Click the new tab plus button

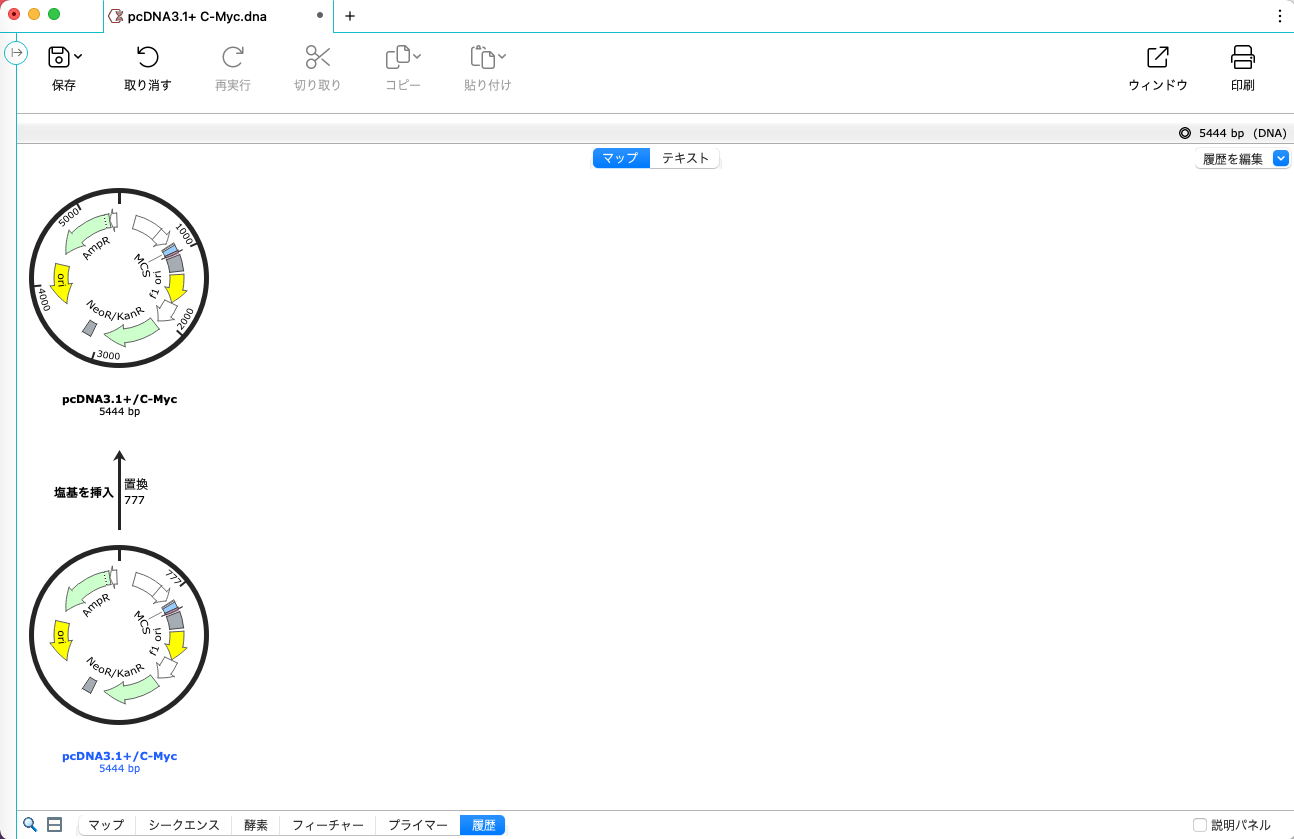pyautogui.click(x=350, y=16)
